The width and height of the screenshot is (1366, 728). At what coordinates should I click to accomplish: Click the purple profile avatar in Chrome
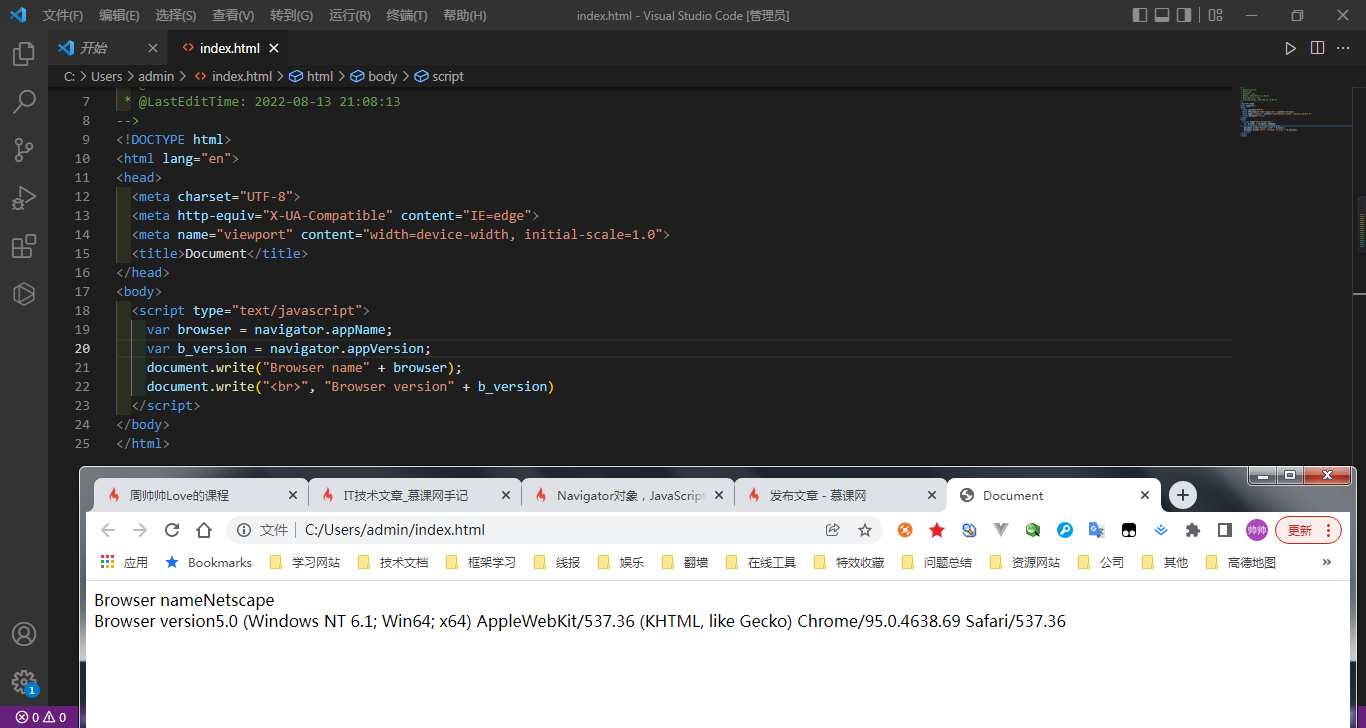[x=1257, y=530]
